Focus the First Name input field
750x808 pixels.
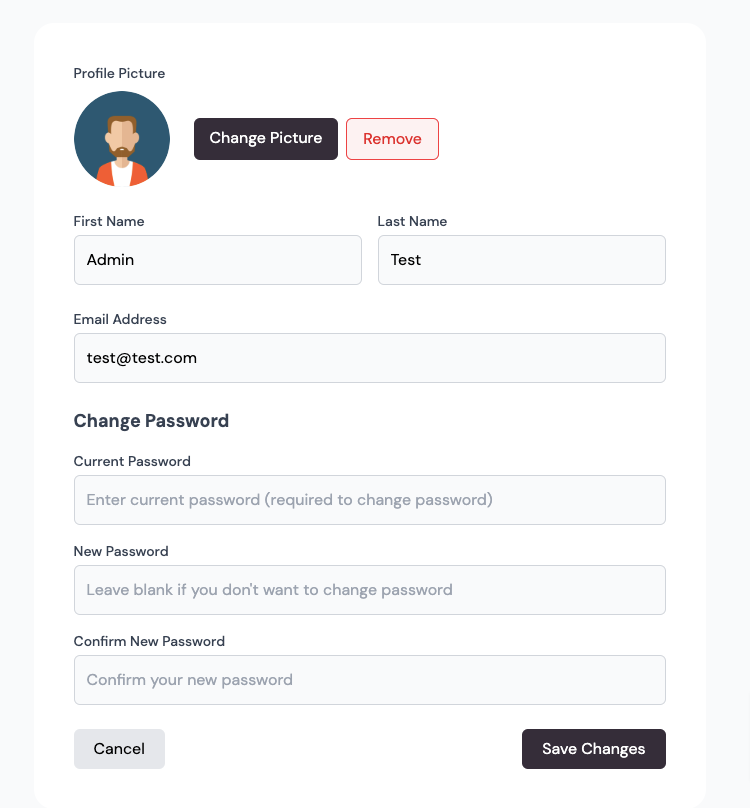(217, 260)
